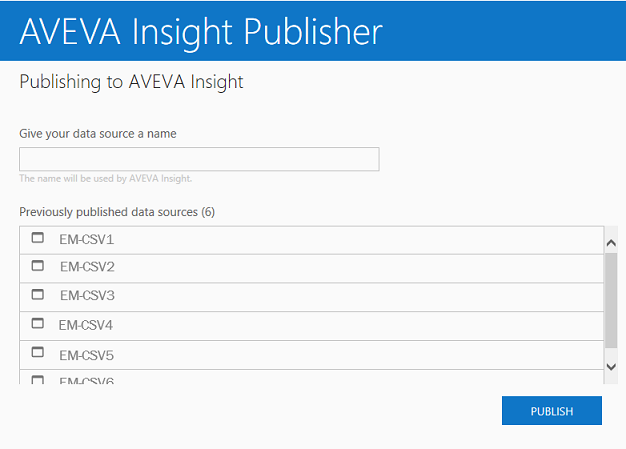Click the EM-CSV3 data source icon
Screen dimensions: 626x449
point(39,295)
